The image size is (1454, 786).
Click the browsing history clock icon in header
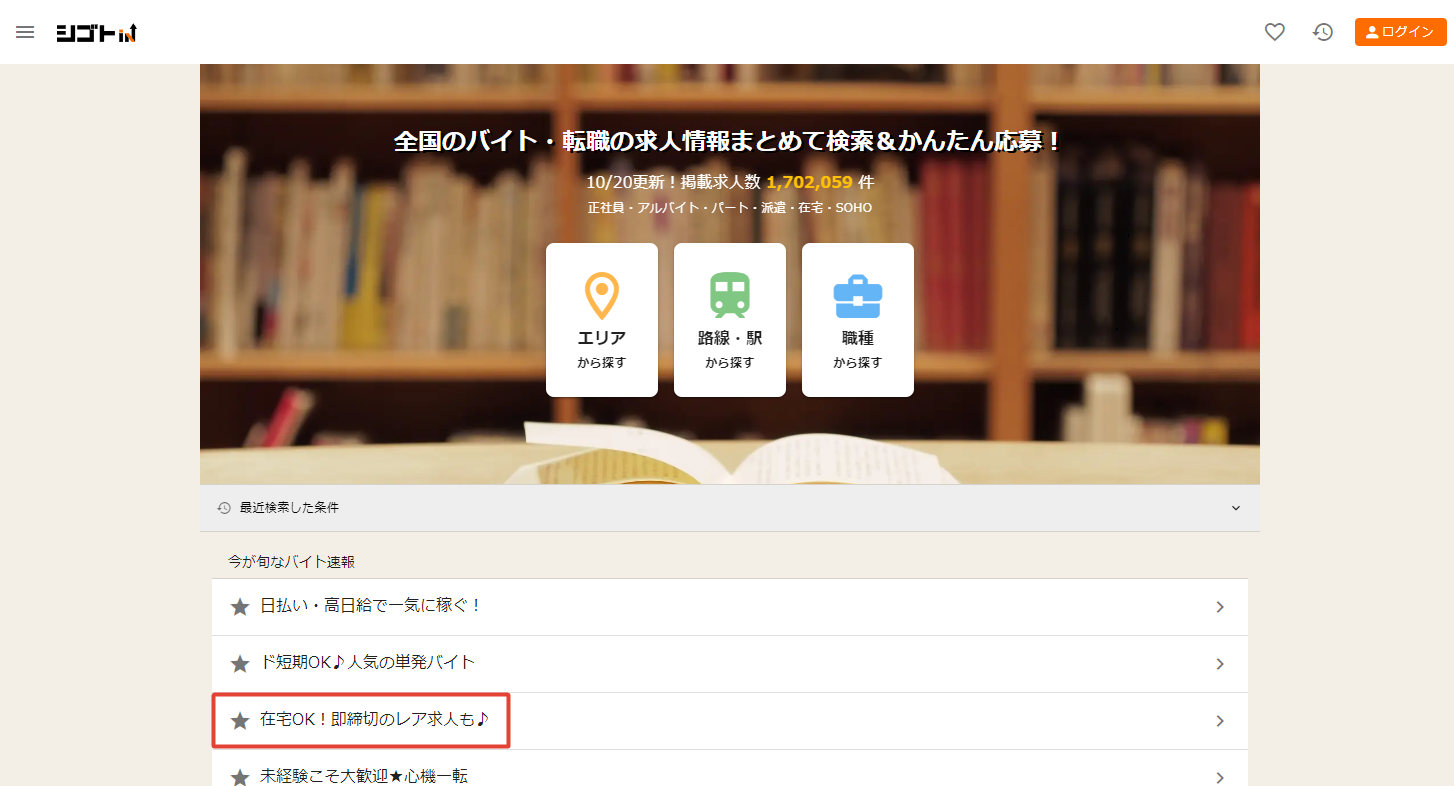tap(1322, 32)
